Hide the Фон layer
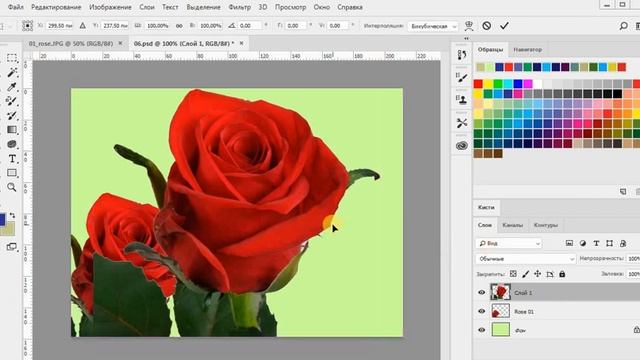This screenshot has height=360, width=640. tap(482, 330)
